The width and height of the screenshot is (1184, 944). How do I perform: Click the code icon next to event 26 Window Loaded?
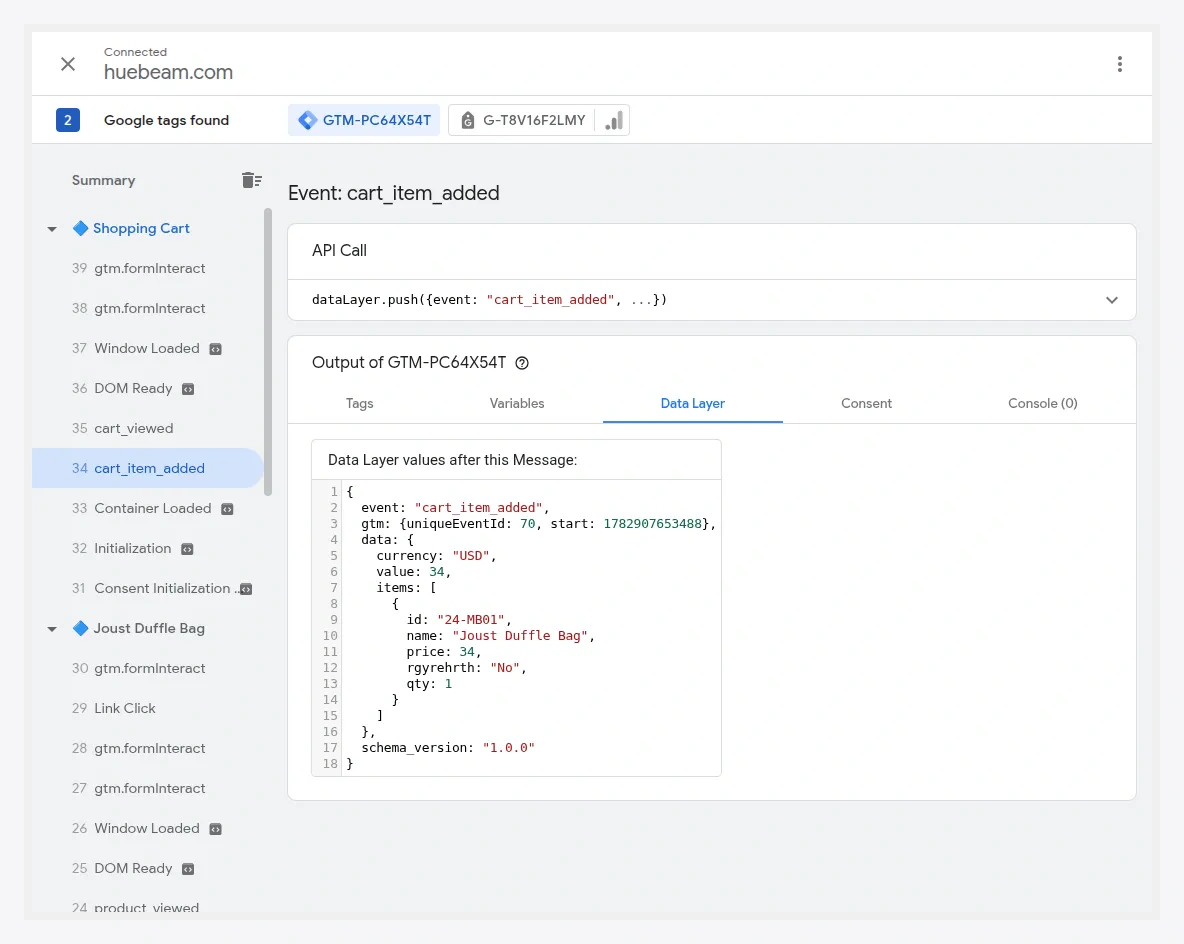(x=215, y=829)
